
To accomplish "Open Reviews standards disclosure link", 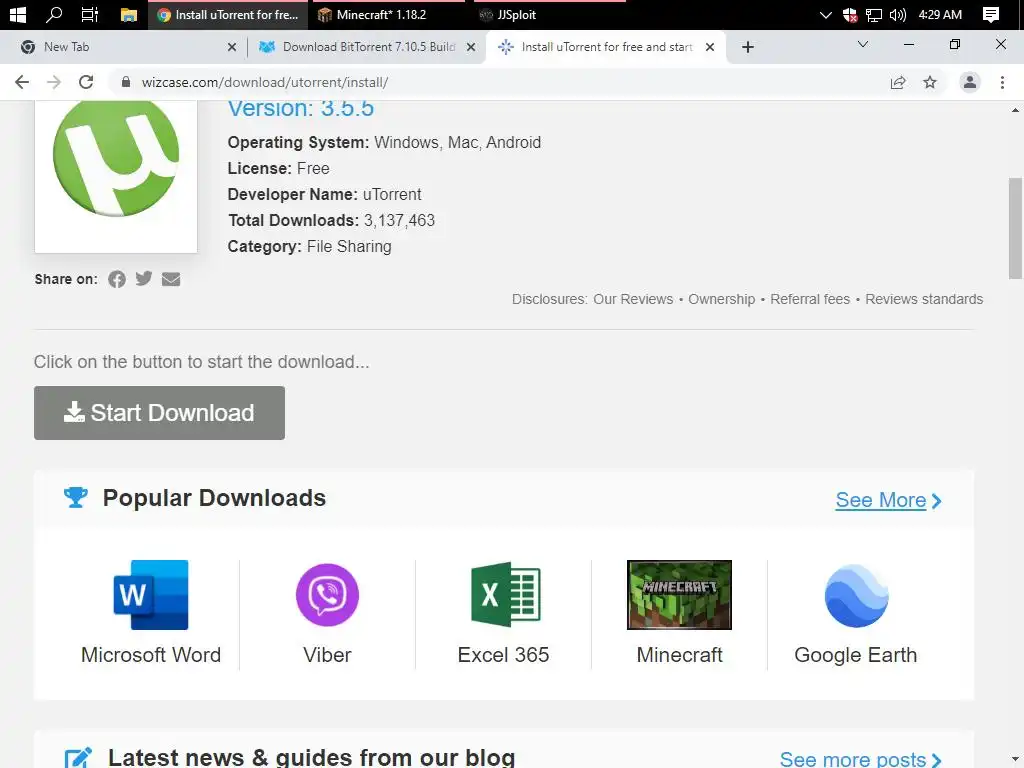I will [924, 299].
